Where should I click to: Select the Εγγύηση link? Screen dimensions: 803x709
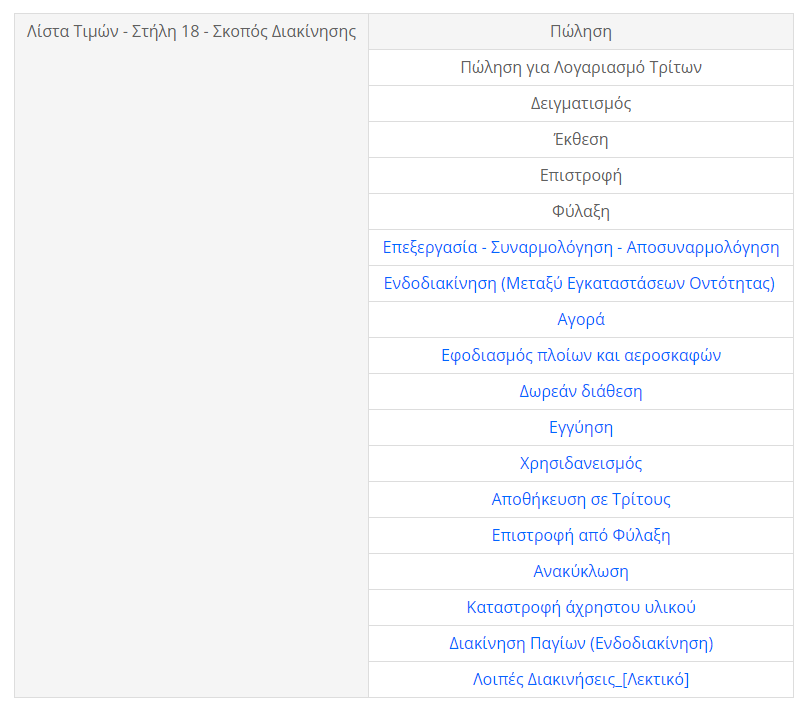coord(581,427)
